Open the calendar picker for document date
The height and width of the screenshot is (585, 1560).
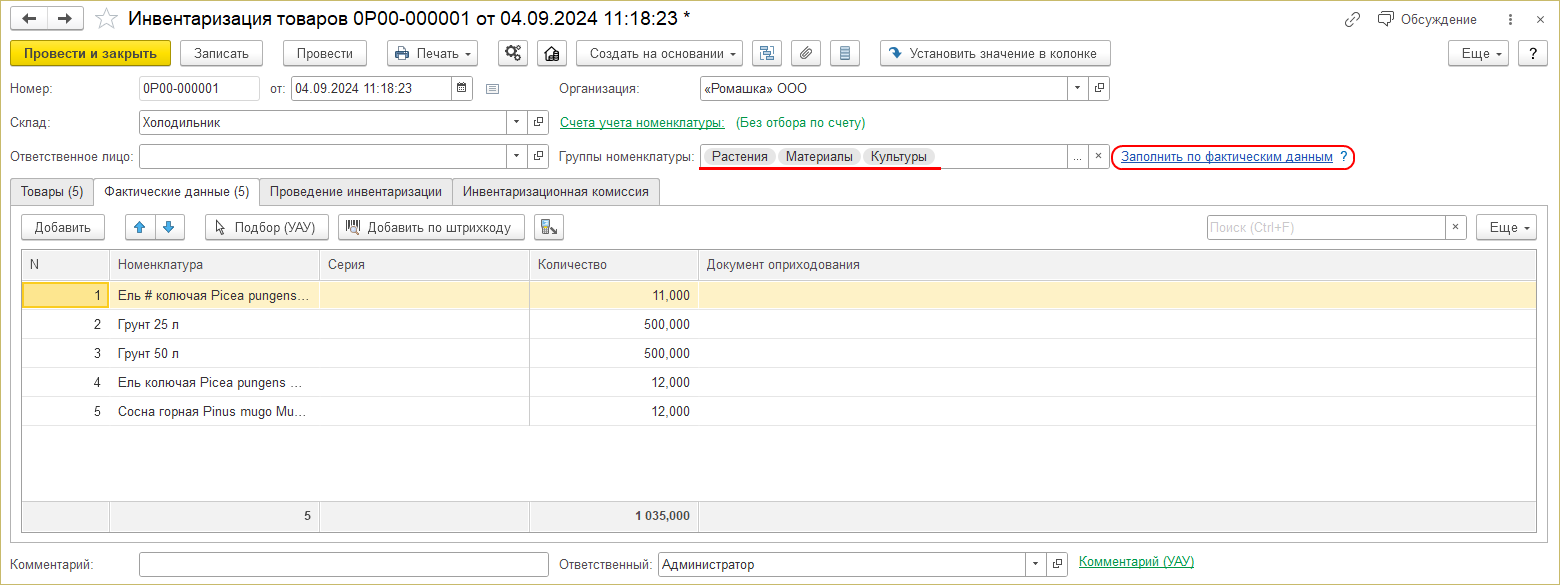pos(462,88)
